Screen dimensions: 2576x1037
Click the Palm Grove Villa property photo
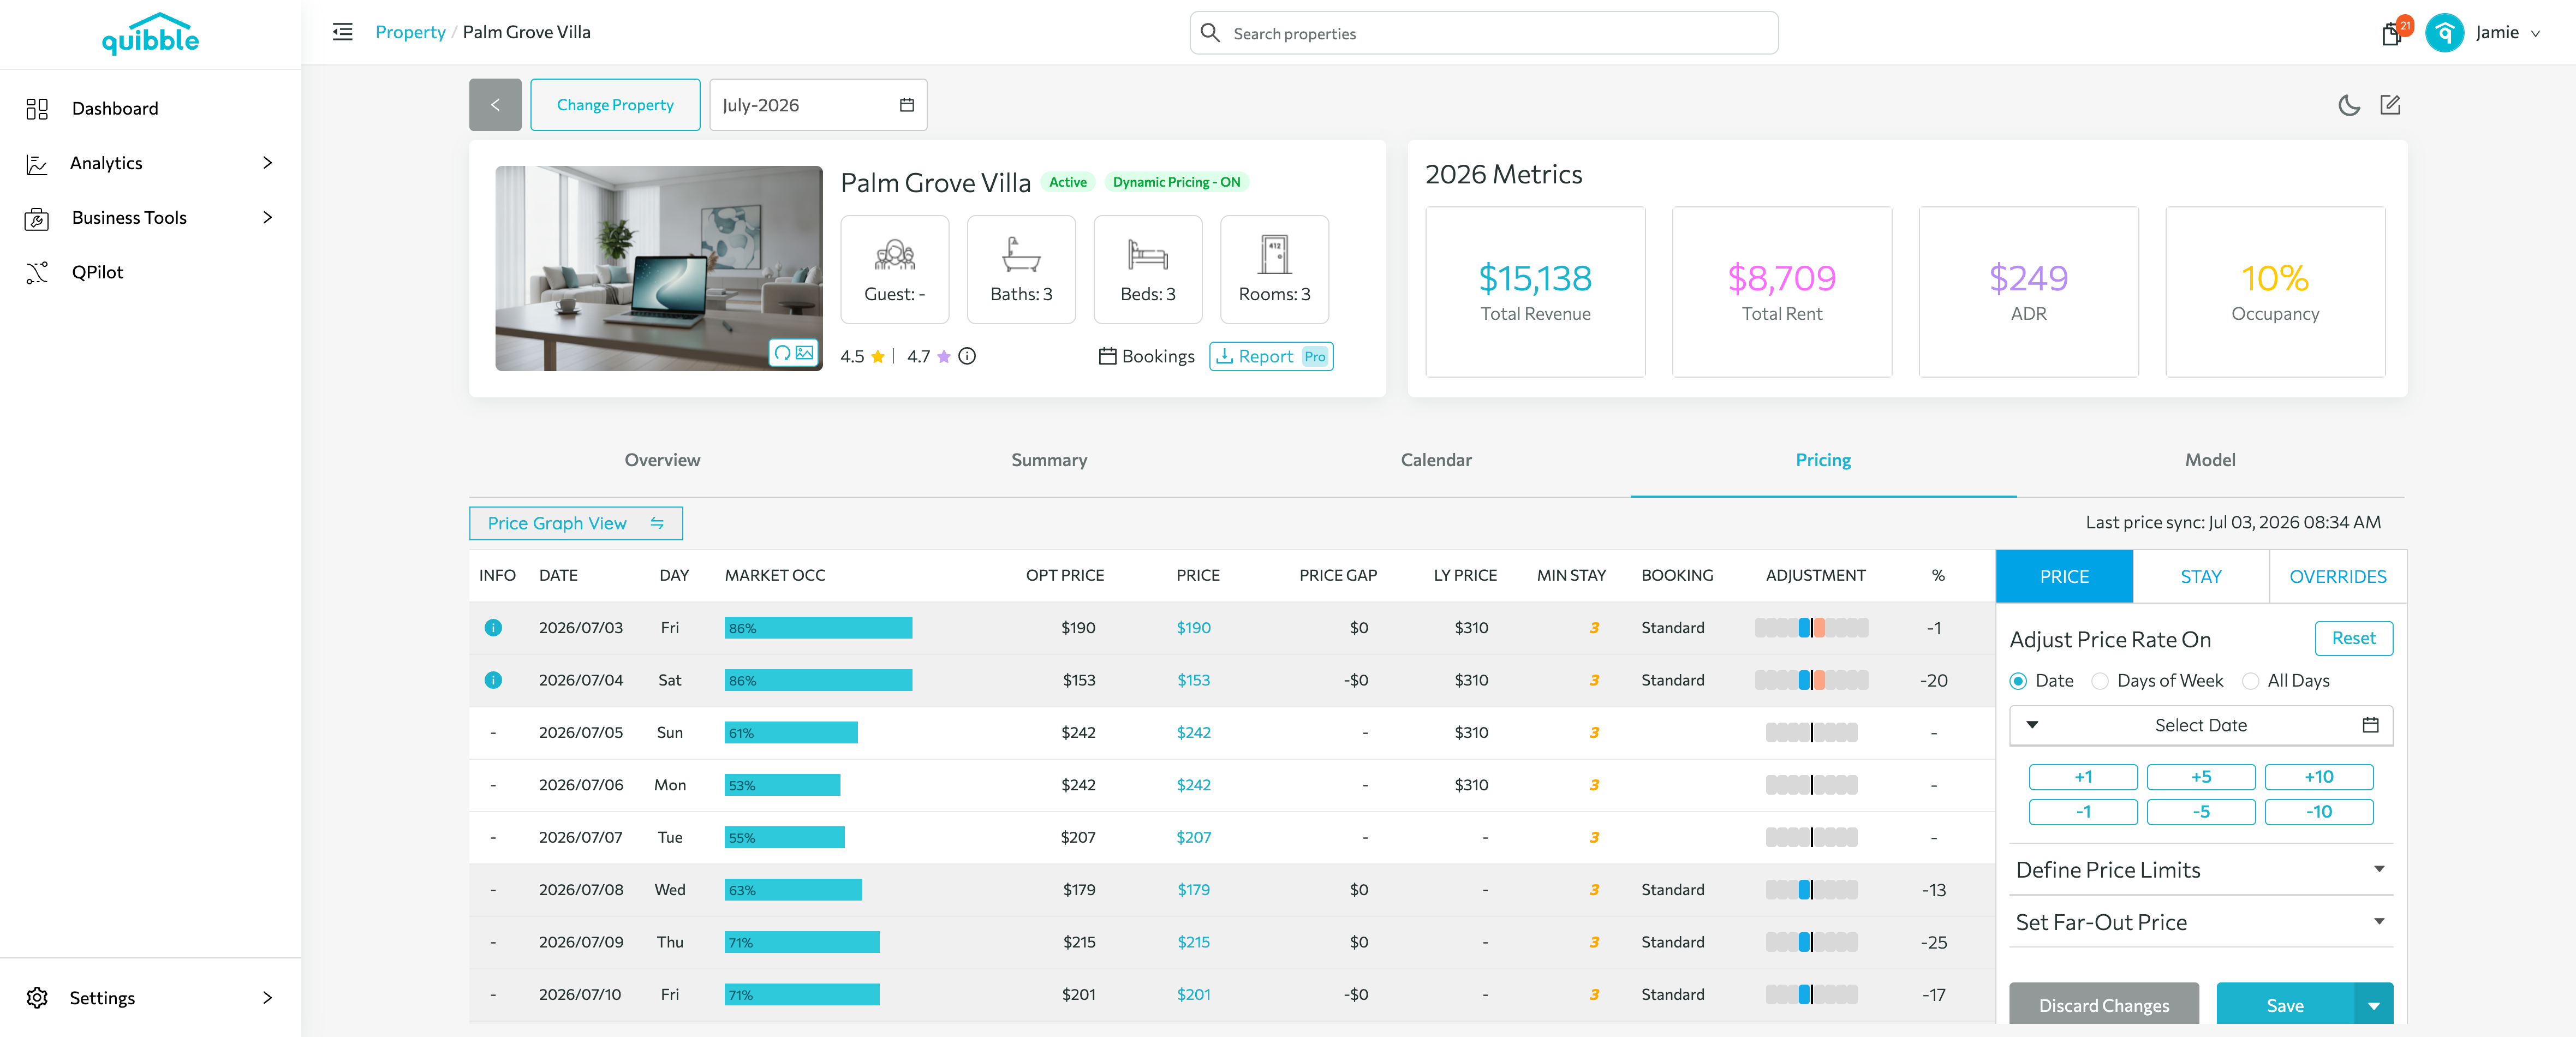pos(659,268)
